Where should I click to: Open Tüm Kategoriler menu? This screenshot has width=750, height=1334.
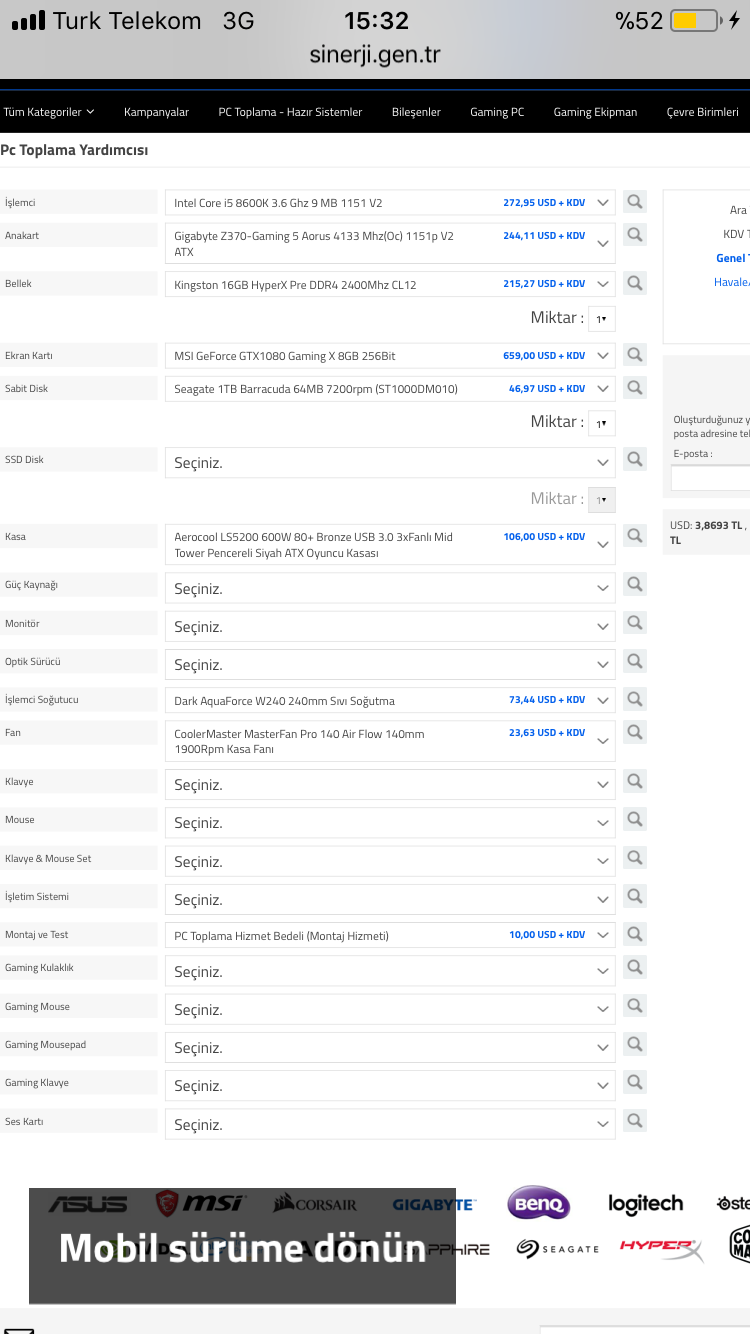pyautogui.click(x=49, y=112)
